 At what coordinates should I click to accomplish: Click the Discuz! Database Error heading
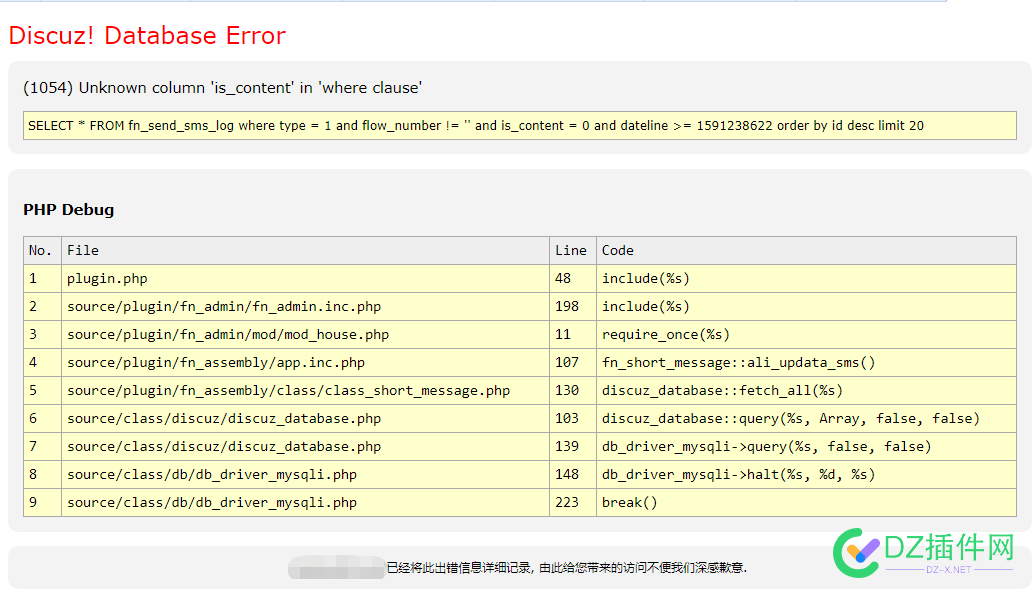(147, 36)
